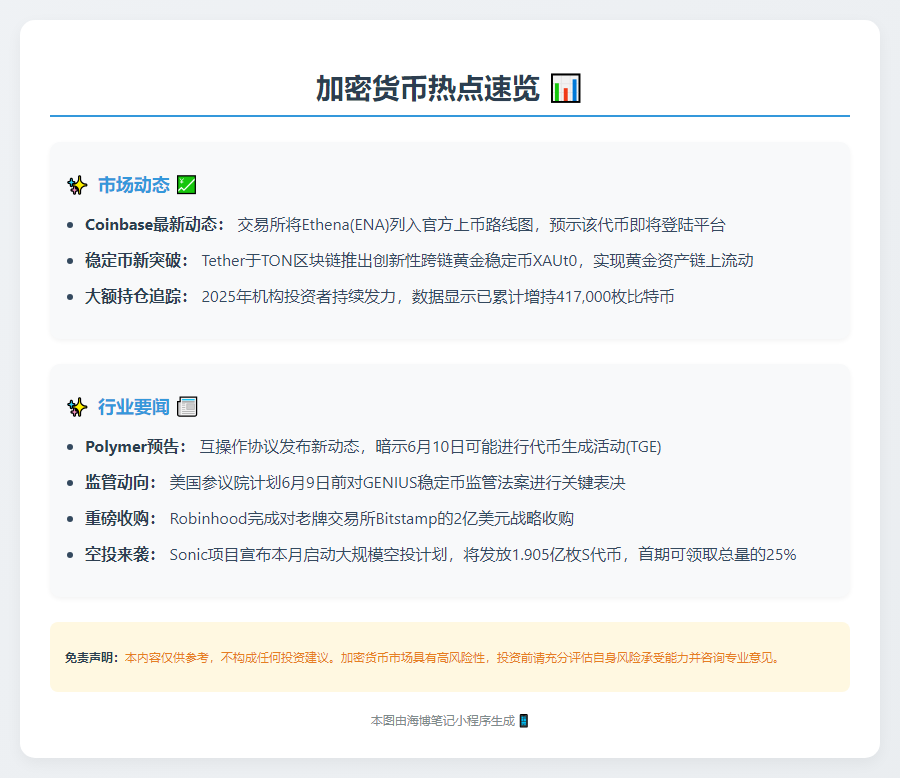Screen dimensions: 900x778
Task: Click the sparkle icon before 市场动态
Action: tap(77, 185)
